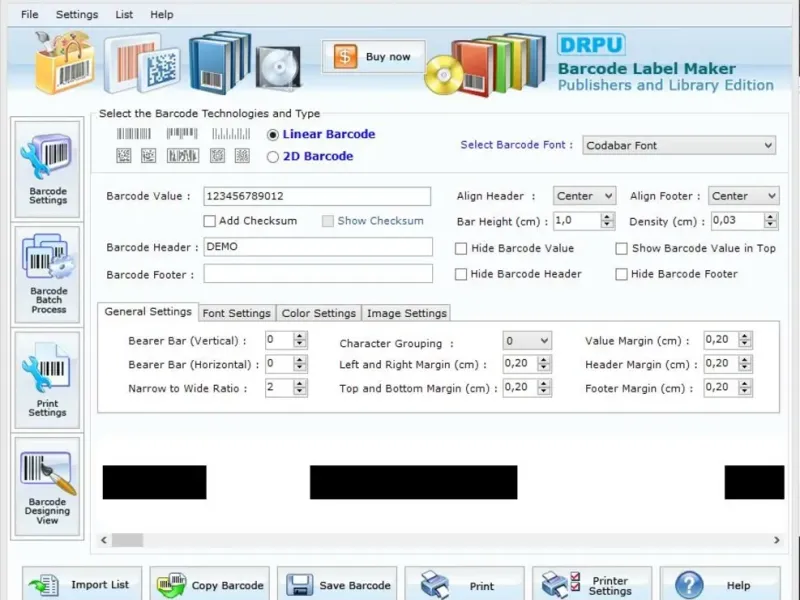Open the Barcode Settings sidebar panel
Screen dimensions: 800x600
tap(47, 170)
